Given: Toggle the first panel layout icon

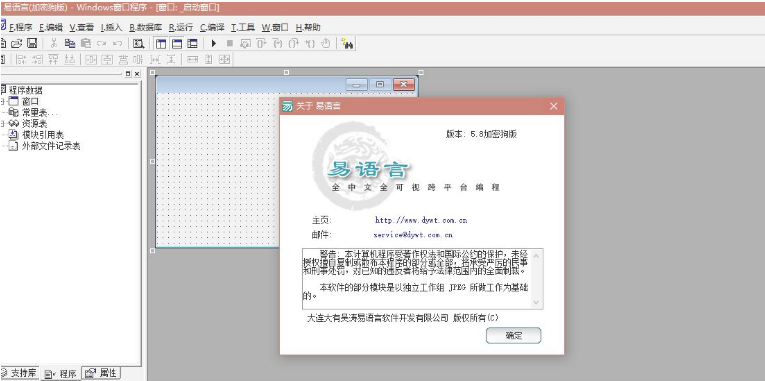Looking at the screenshot, I should point(161,44).
